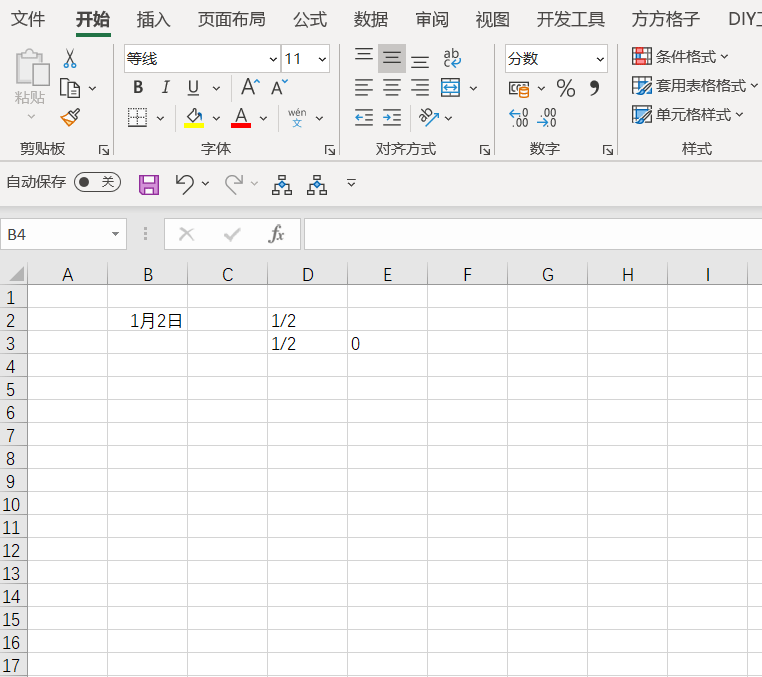The height and width of the screenshot is (677, 762).
Task: Switch to the 页面布局 tab
Action: 232,19
